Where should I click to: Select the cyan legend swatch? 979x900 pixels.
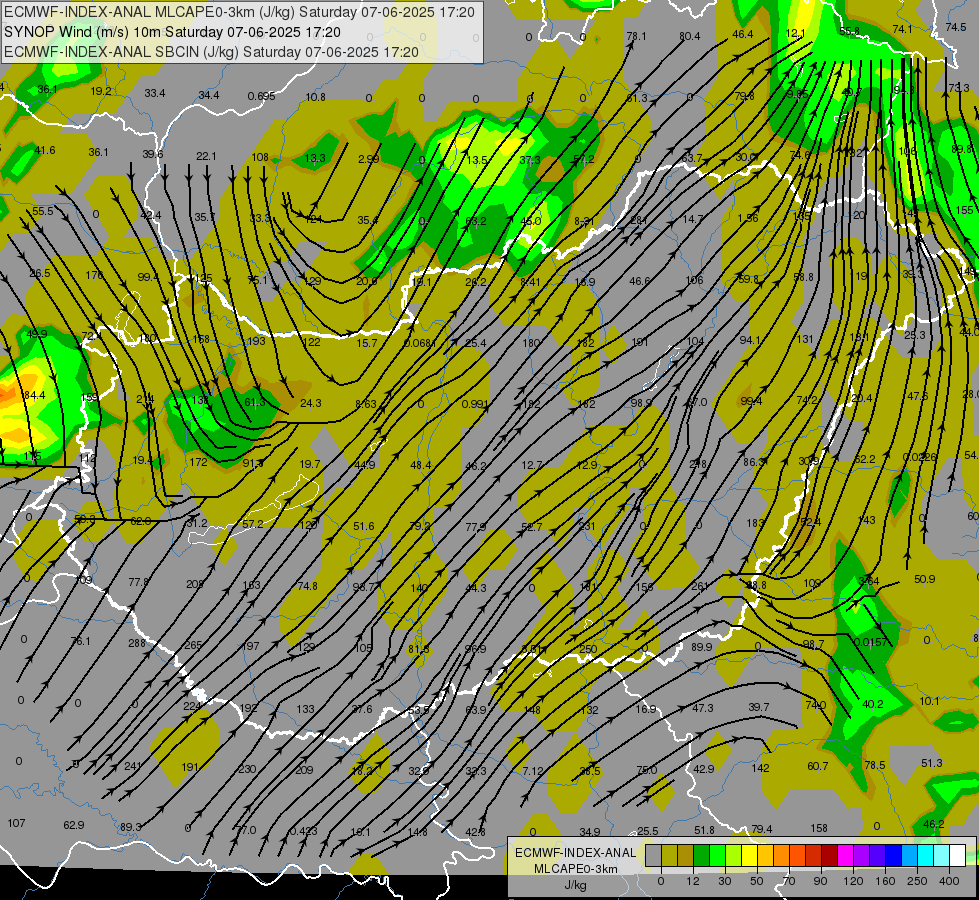(925, 855)
